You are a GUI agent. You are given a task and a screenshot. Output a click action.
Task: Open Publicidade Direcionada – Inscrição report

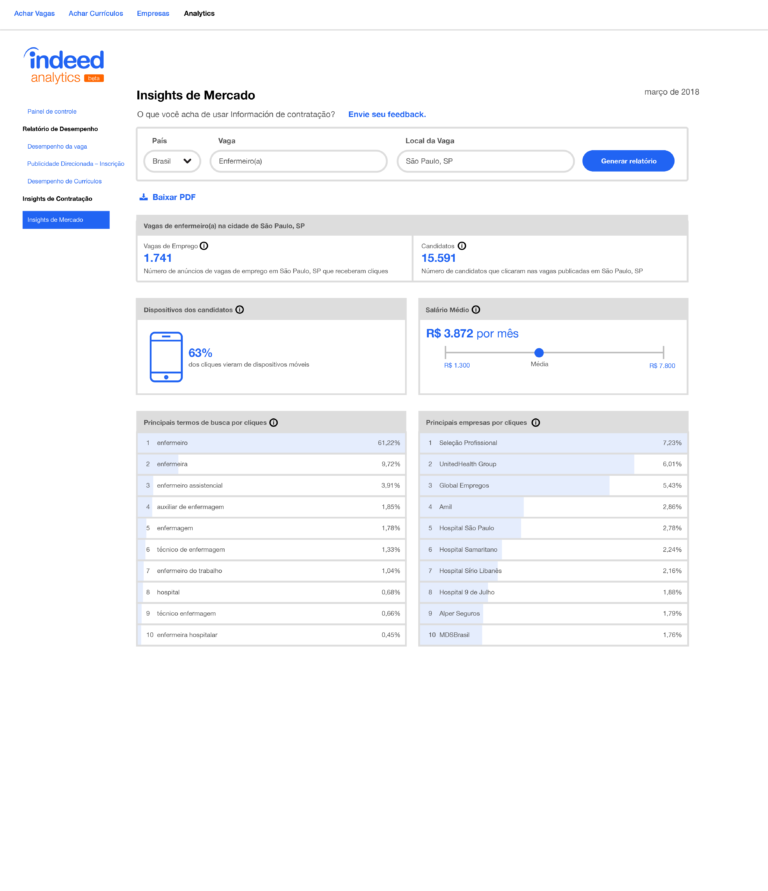[x=76, y=164]
